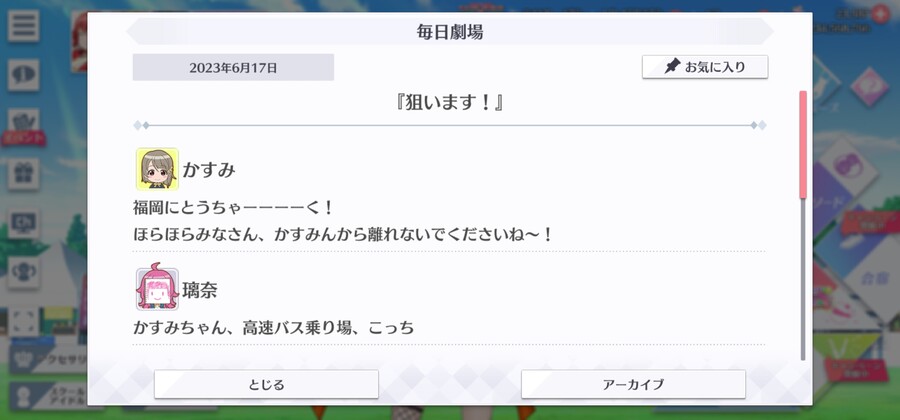Viewport: 900px width, 420px height.
Task: Select Rina's pink-haired avatar icon
Action: click(157, 289)
